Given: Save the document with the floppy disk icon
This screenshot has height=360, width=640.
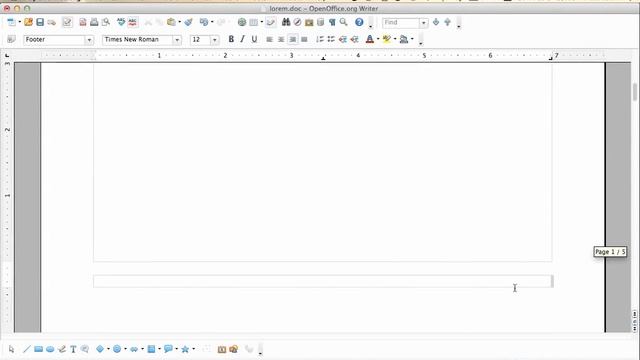Looking at the screenshot, I should tap(40, 22).
